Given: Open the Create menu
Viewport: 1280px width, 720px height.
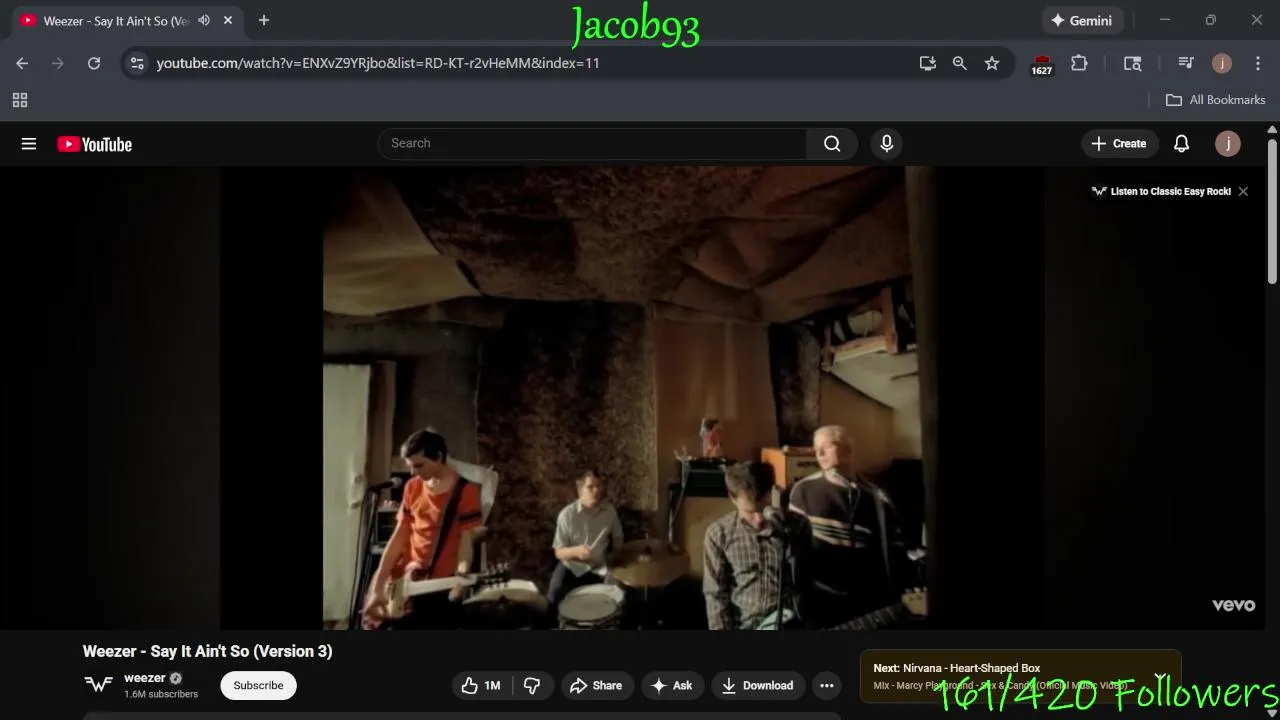Looking at the screenshot, I should point(1119,144).
